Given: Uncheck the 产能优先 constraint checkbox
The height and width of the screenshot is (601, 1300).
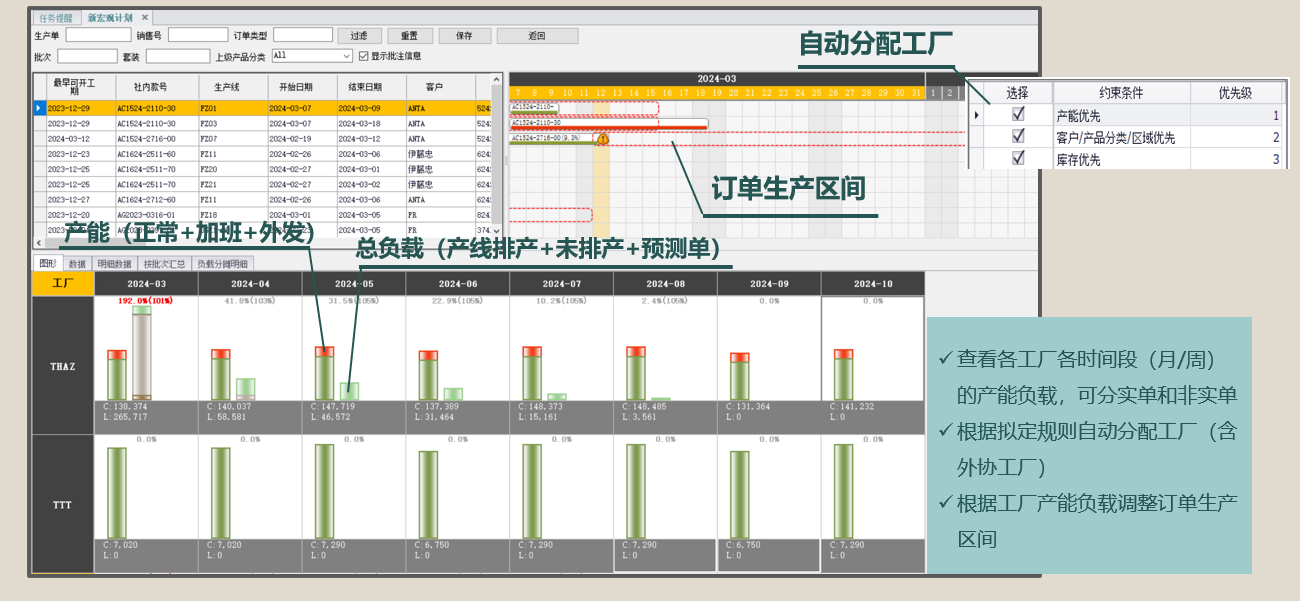Looking at the screenshot, I should click(x=1018, y=115).
